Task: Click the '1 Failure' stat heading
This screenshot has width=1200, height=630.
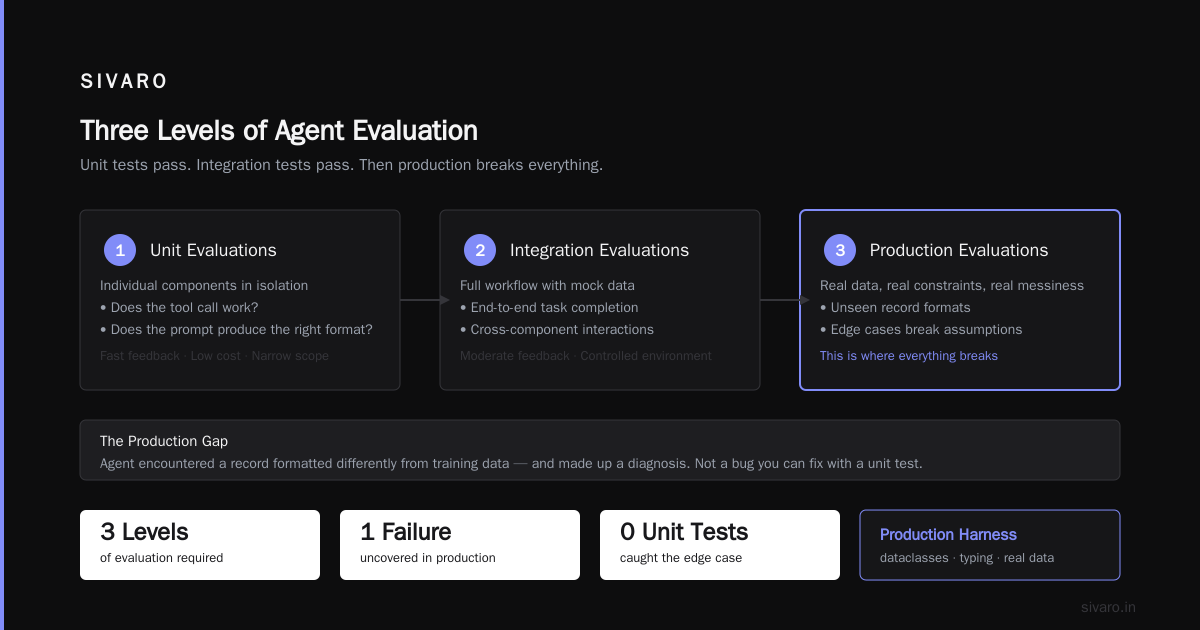Action: (x=405, y=532)
